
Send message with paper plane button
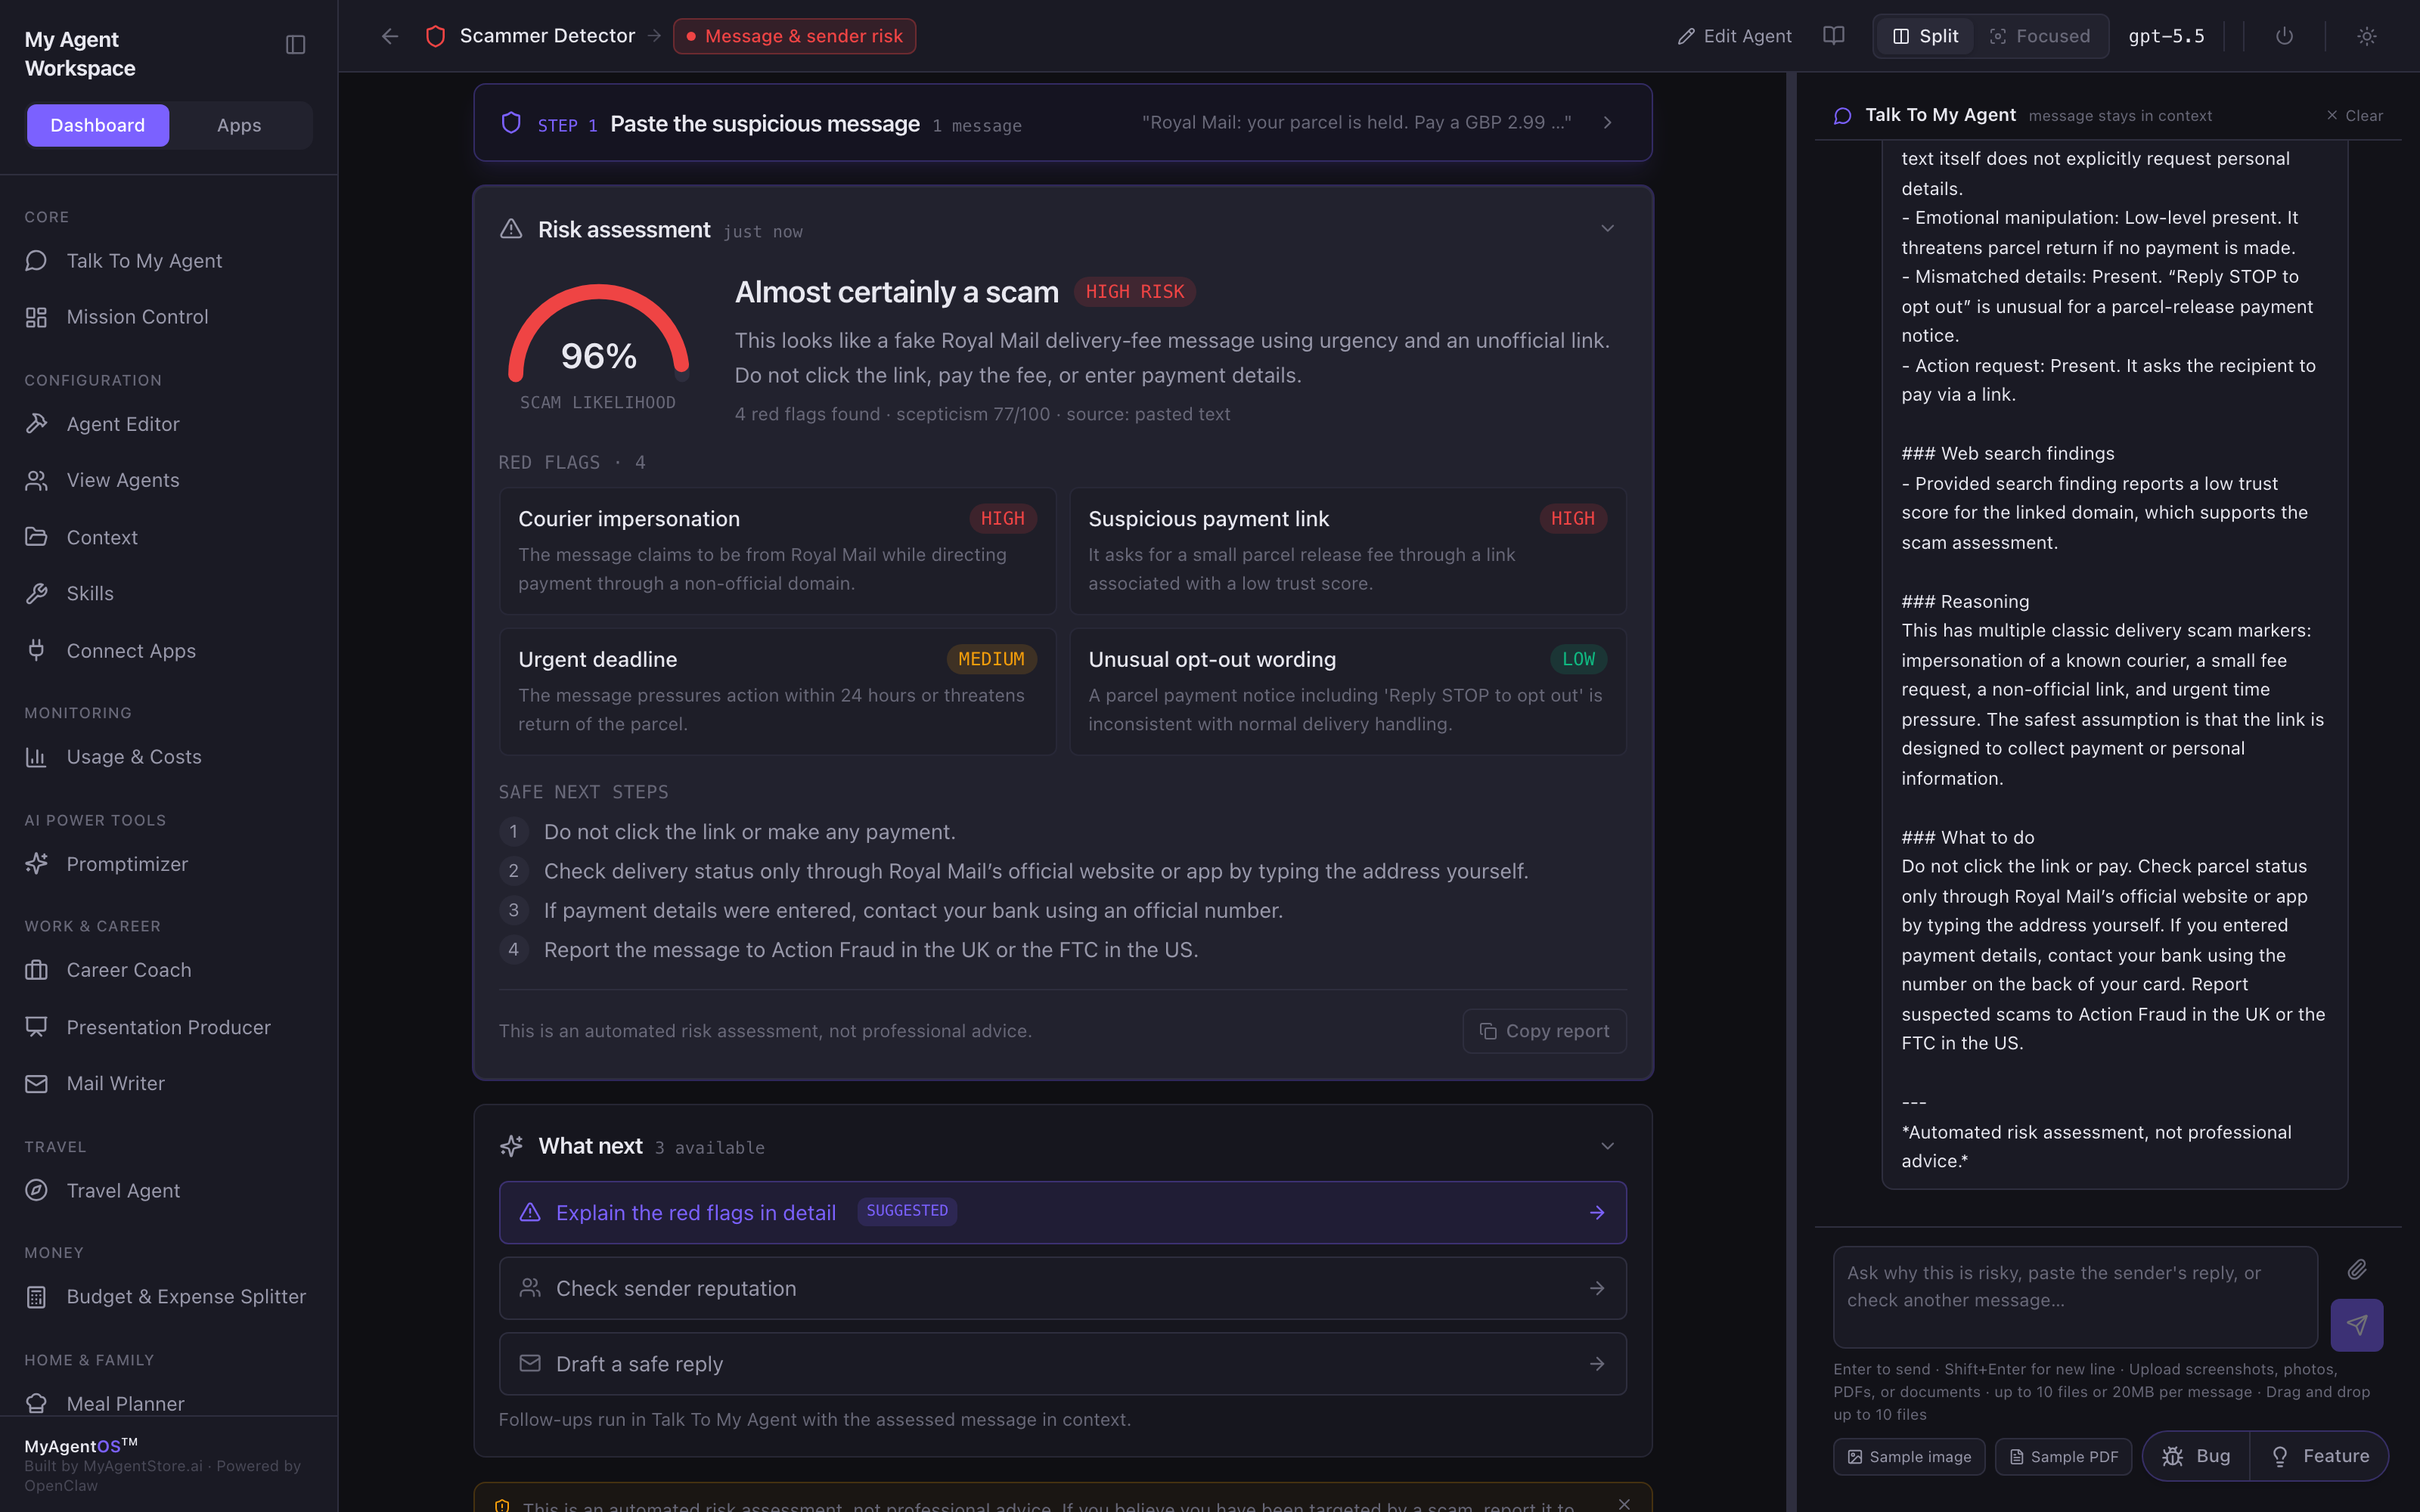(x=2356, y=1325)
